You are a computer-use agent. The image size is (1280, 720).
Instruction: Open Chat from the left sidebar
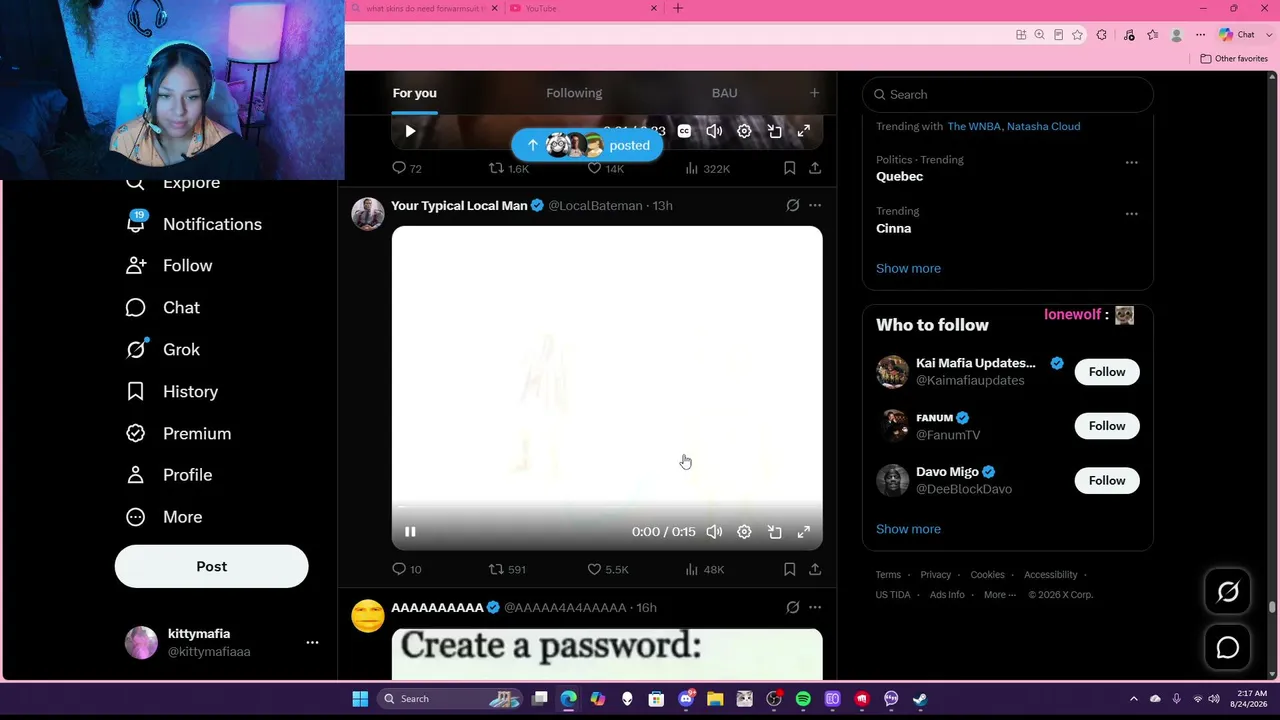coord(162,308)
